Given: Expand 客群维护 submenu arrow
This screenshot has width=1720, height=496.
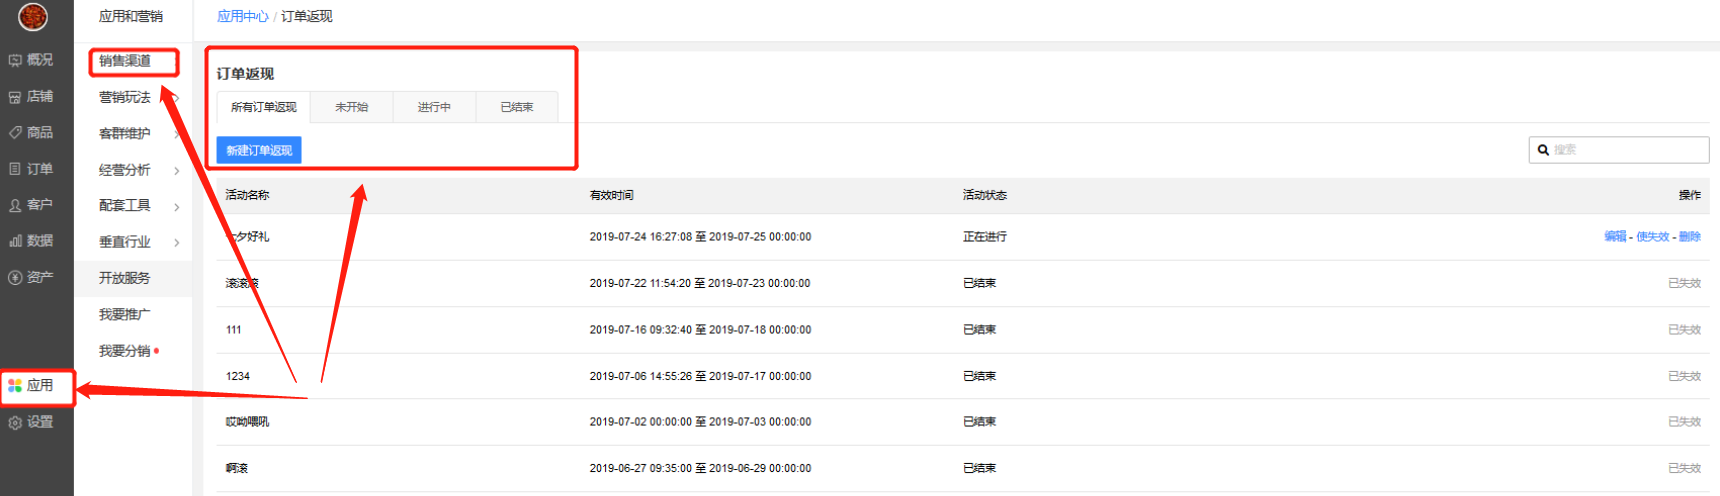Looking at the screenshot, I should click(177, 134).
